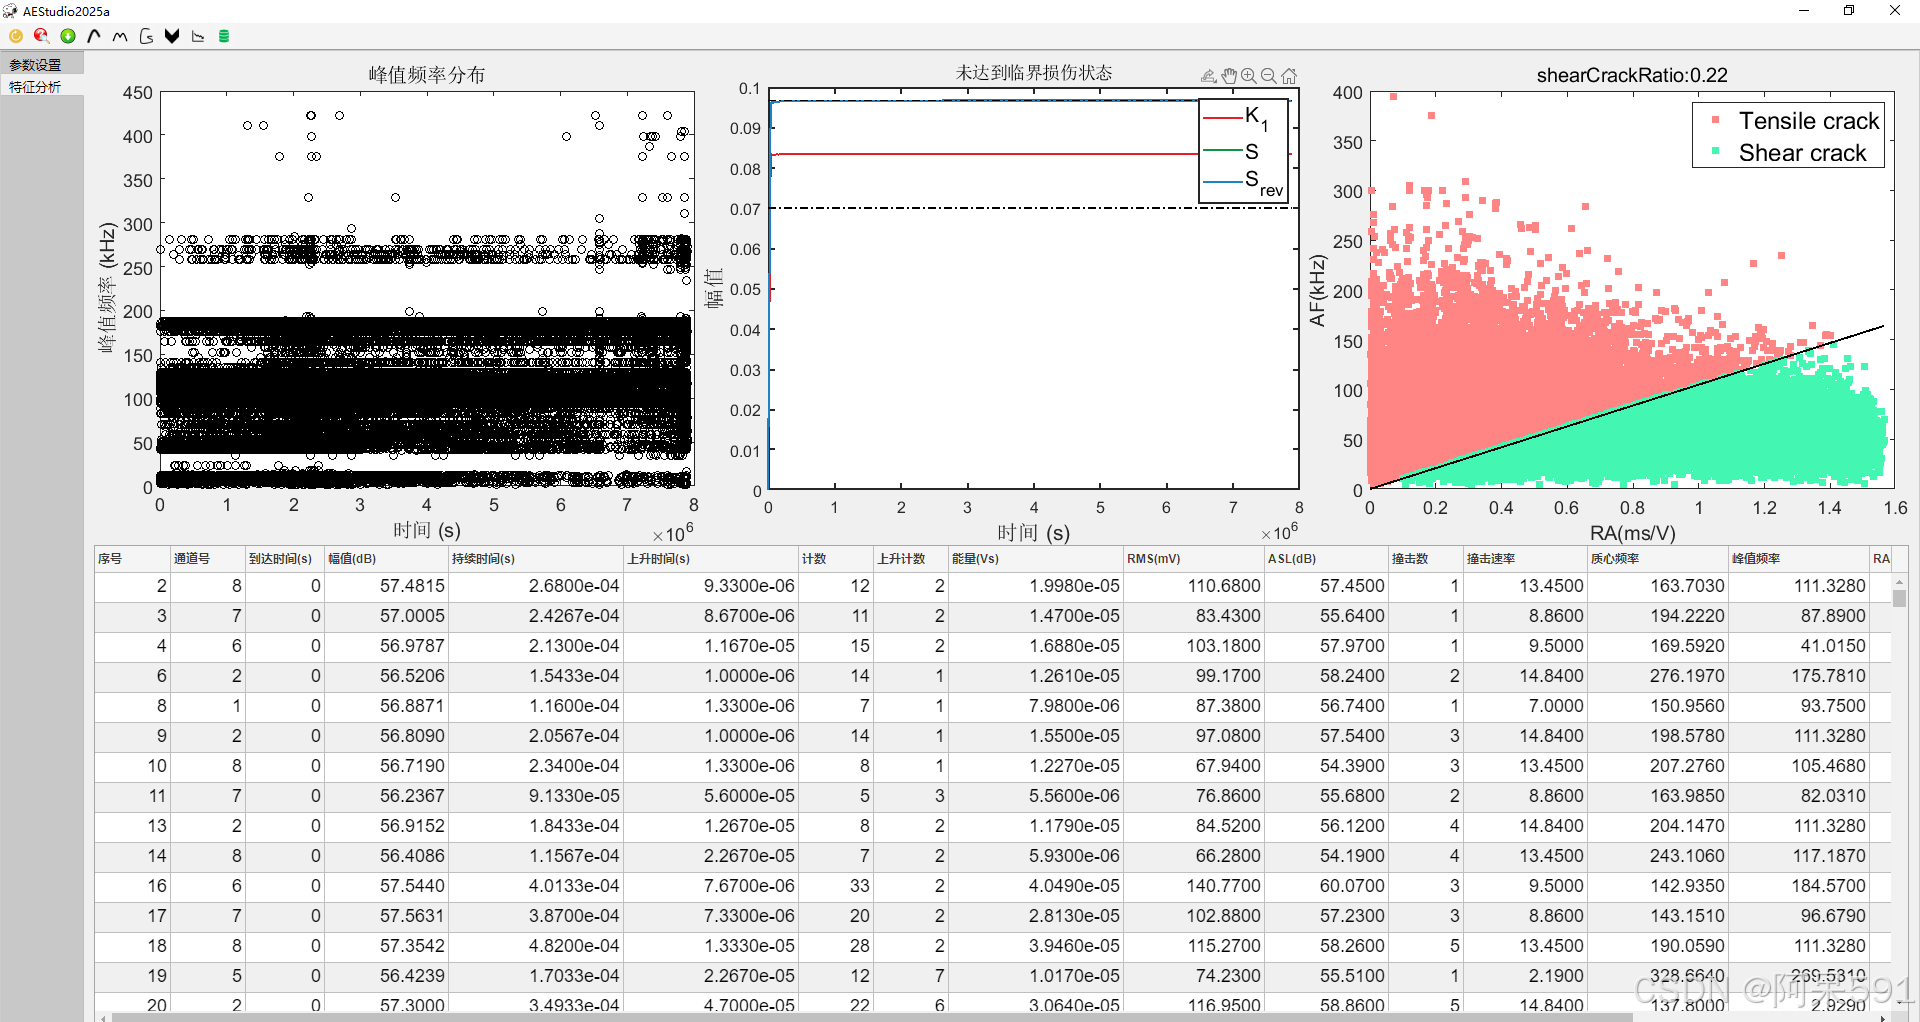Click the green database toolbar icon
Viewport: 1920px width, 1022px height.
click(224, 36)
